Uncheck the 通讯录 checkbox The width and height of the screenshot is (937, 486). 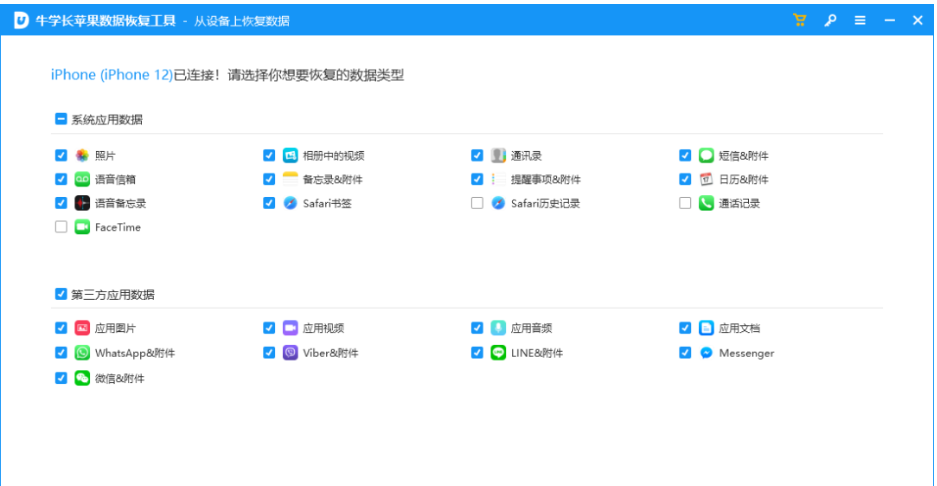477,155
